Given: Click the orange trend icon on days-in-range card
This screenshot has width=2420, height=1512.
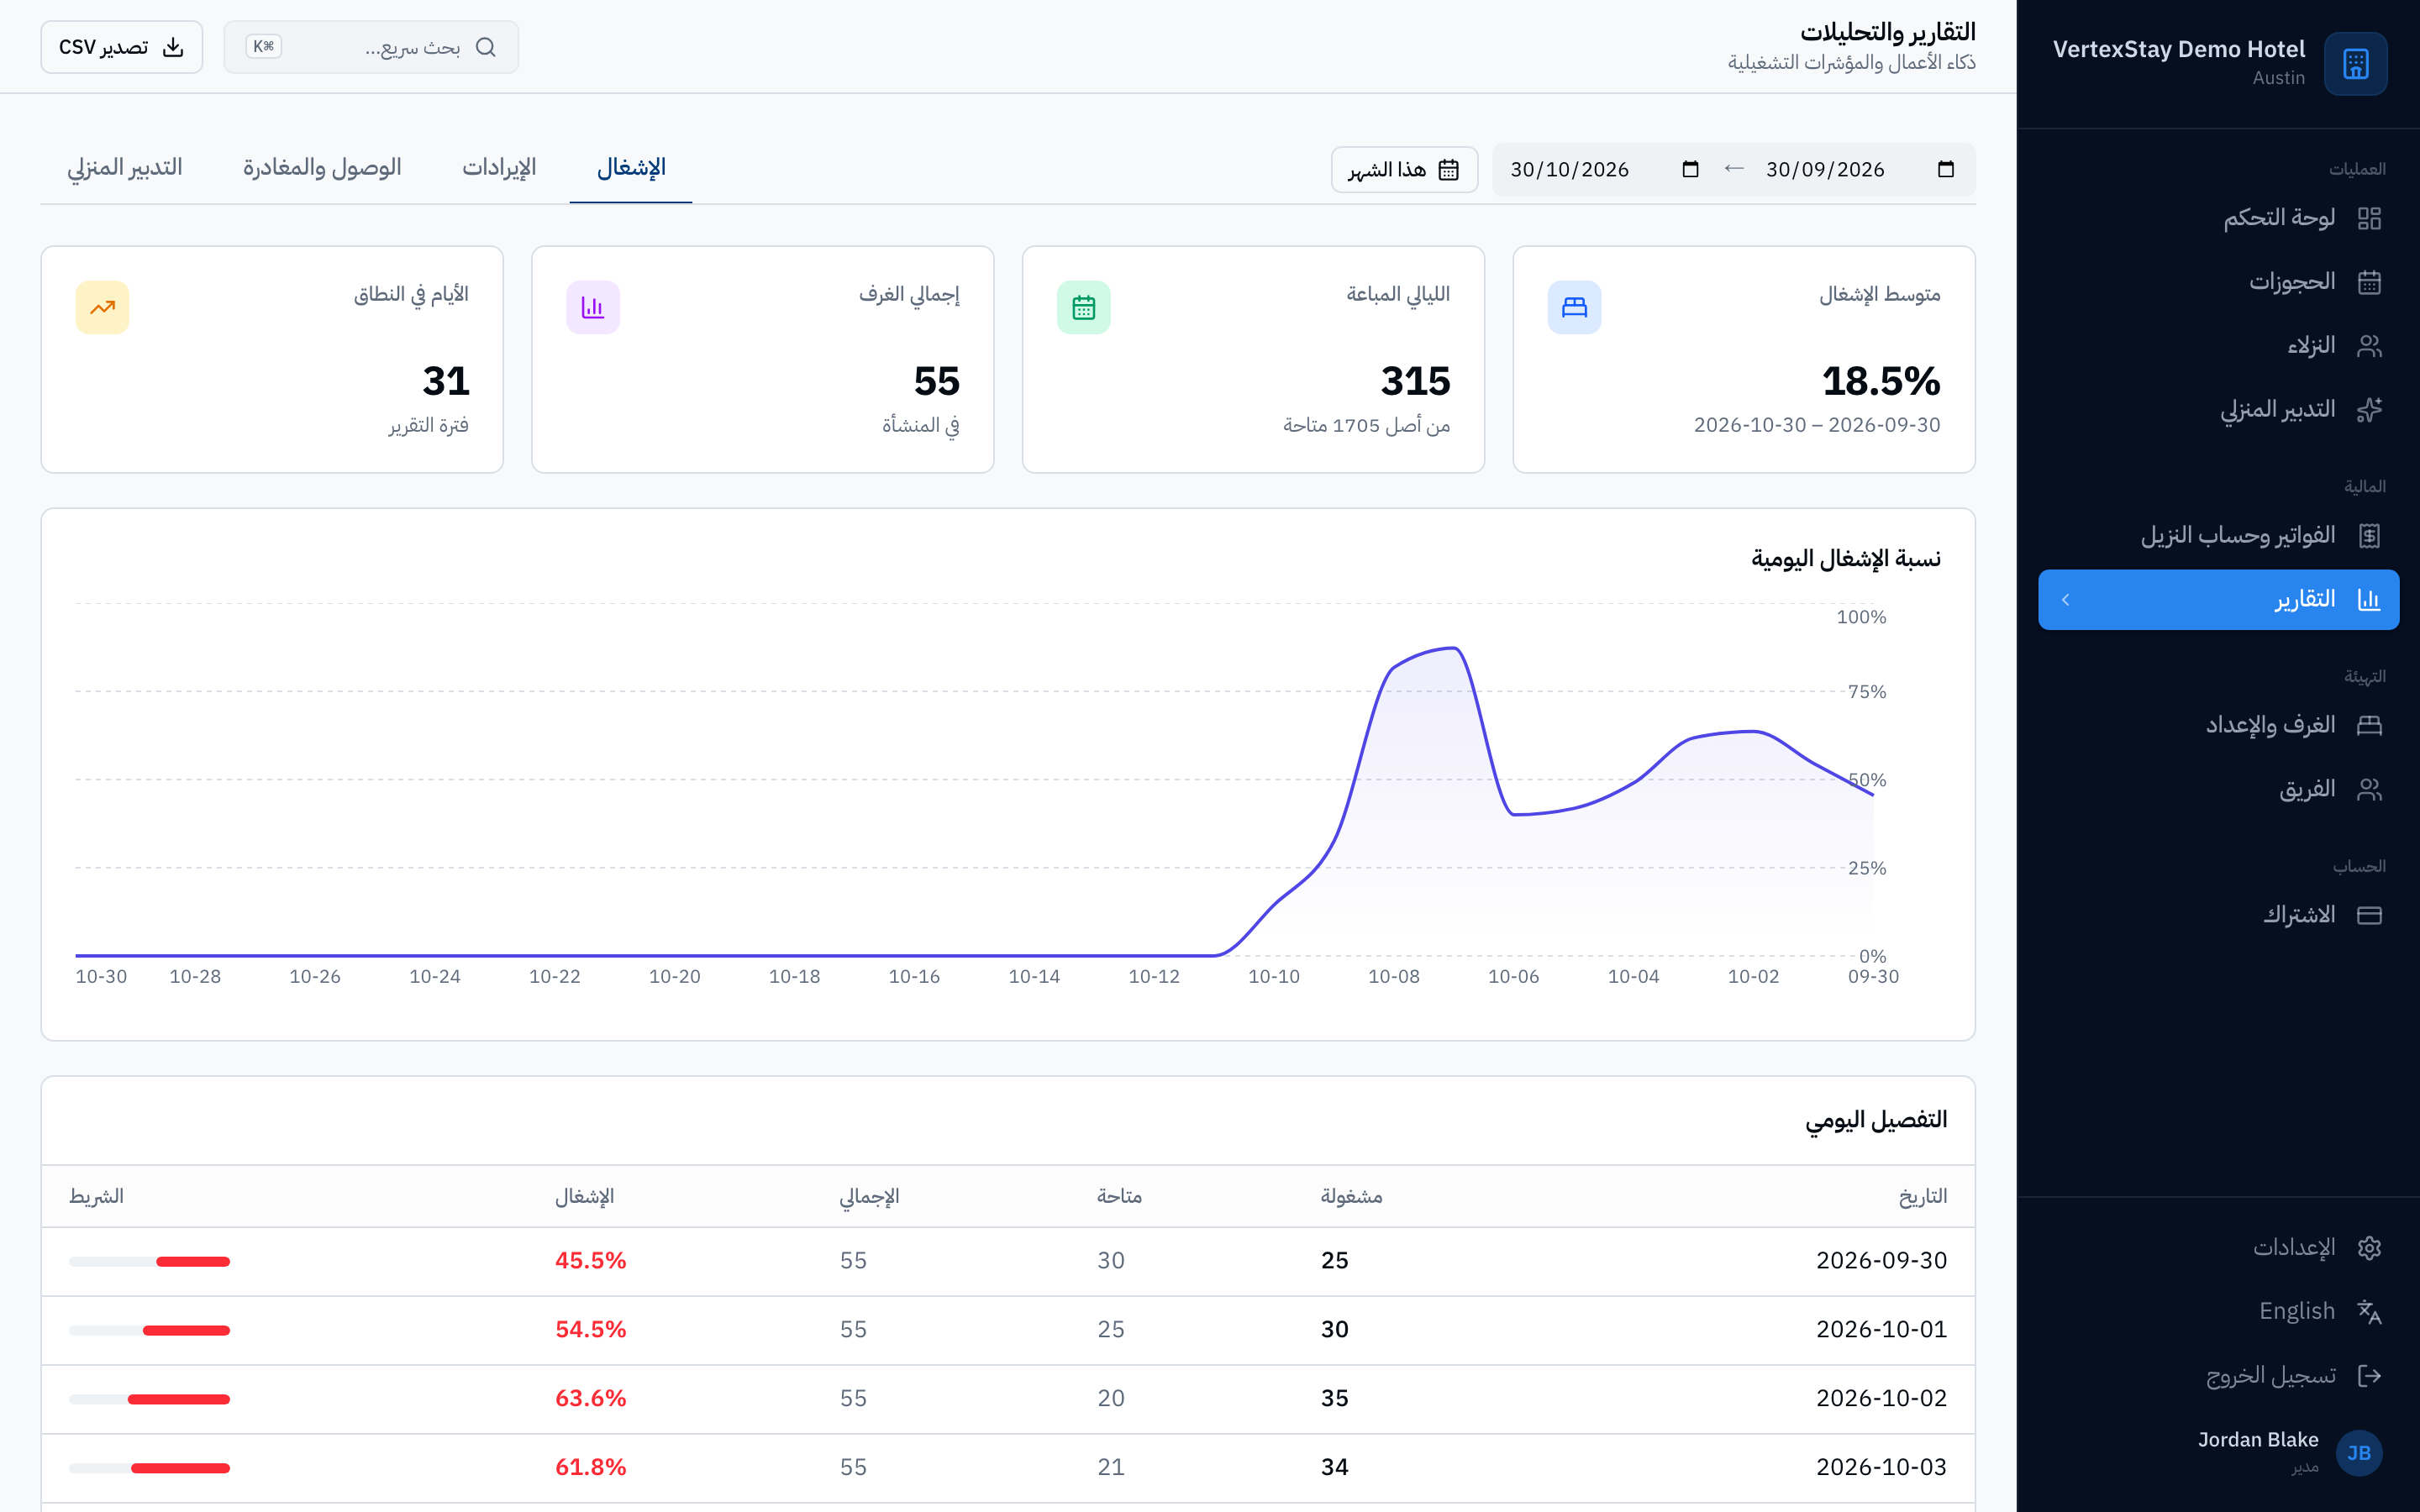Looking at the screenshot, I should [x=102, y=307].
